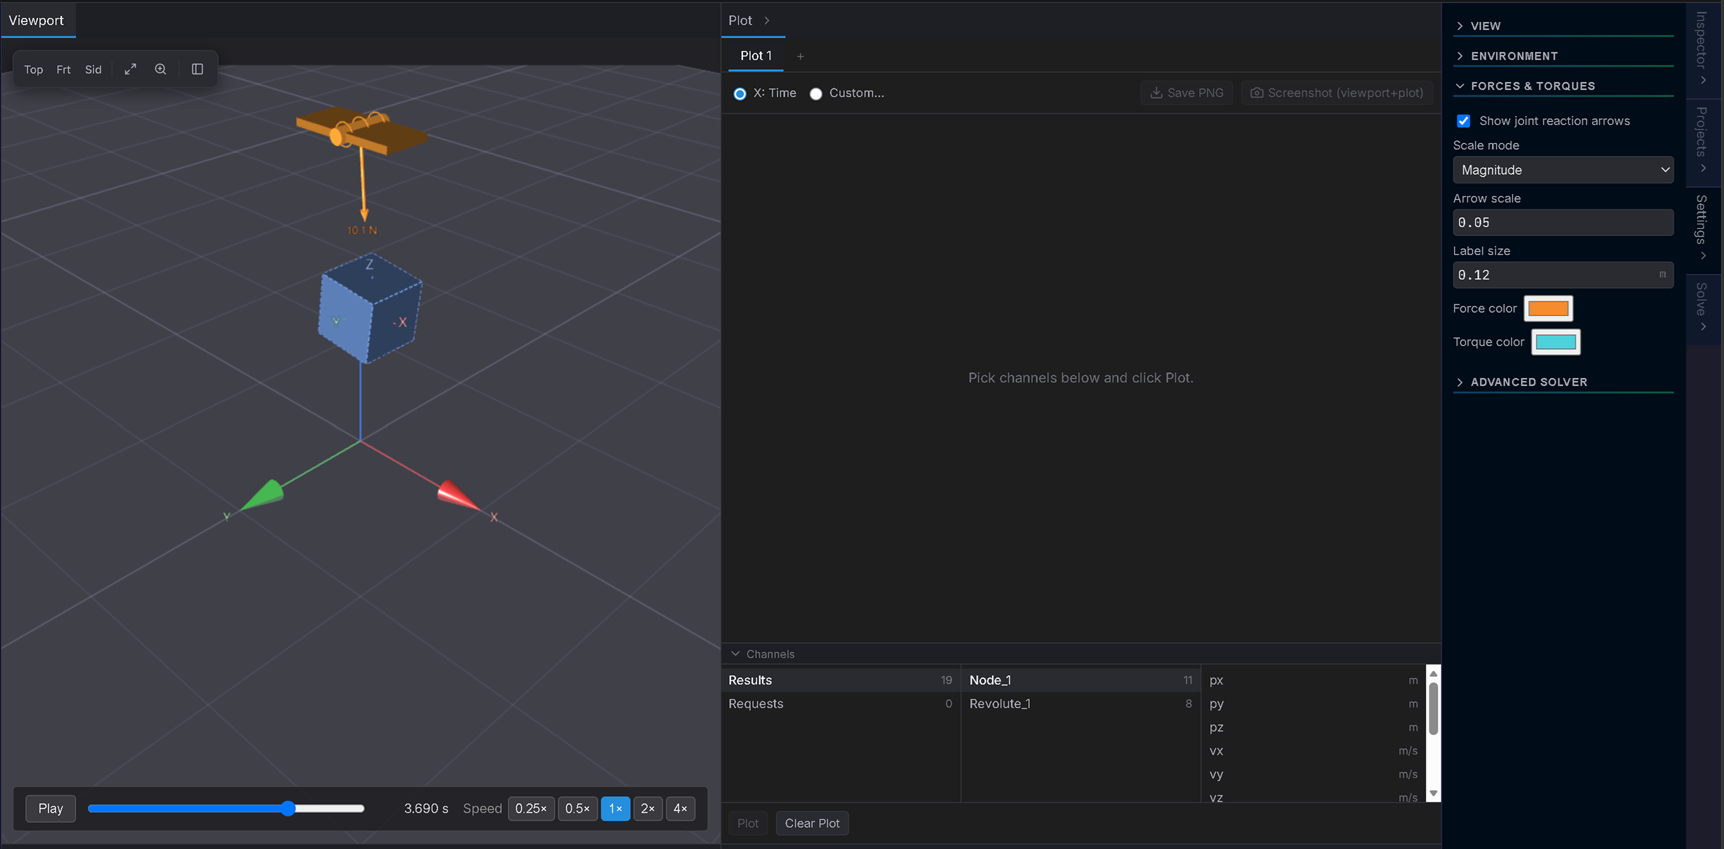Image resolution: width=1724 pixels, height=849 pixels.
Task: Select the Requests channel group
Action: click(841, 704)
